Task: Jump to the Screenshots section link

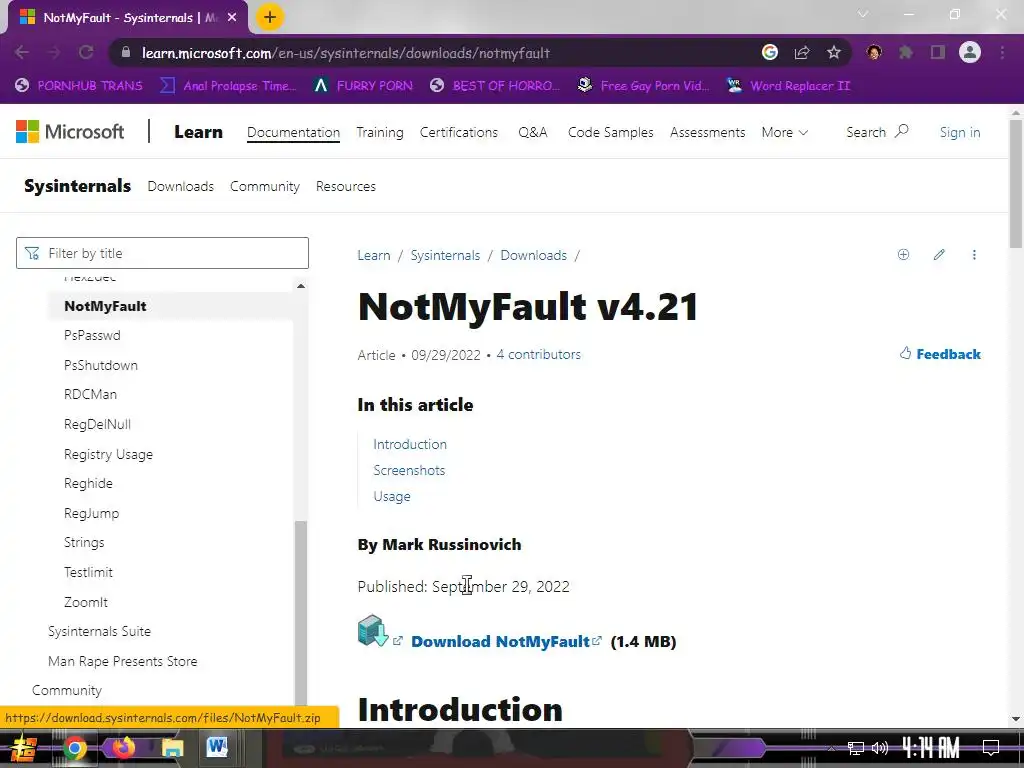Action: [x=409, y=470]
